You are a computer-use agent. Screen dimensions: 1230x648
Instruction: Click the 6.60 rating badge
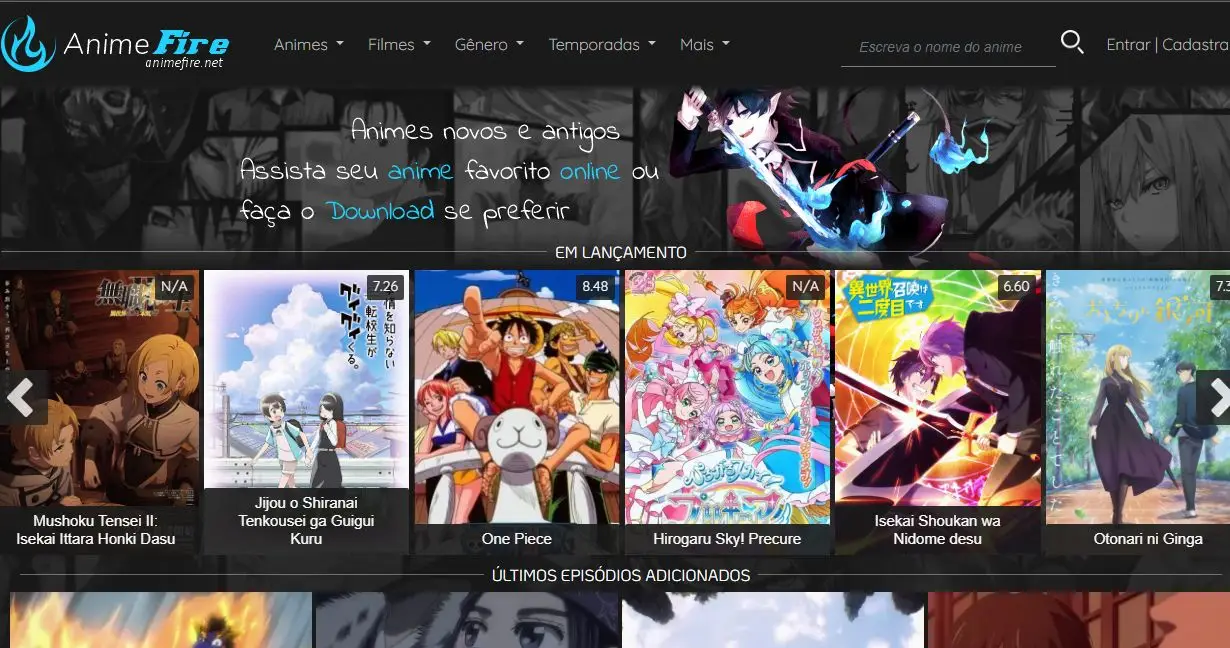click(x=1016, y=286)
